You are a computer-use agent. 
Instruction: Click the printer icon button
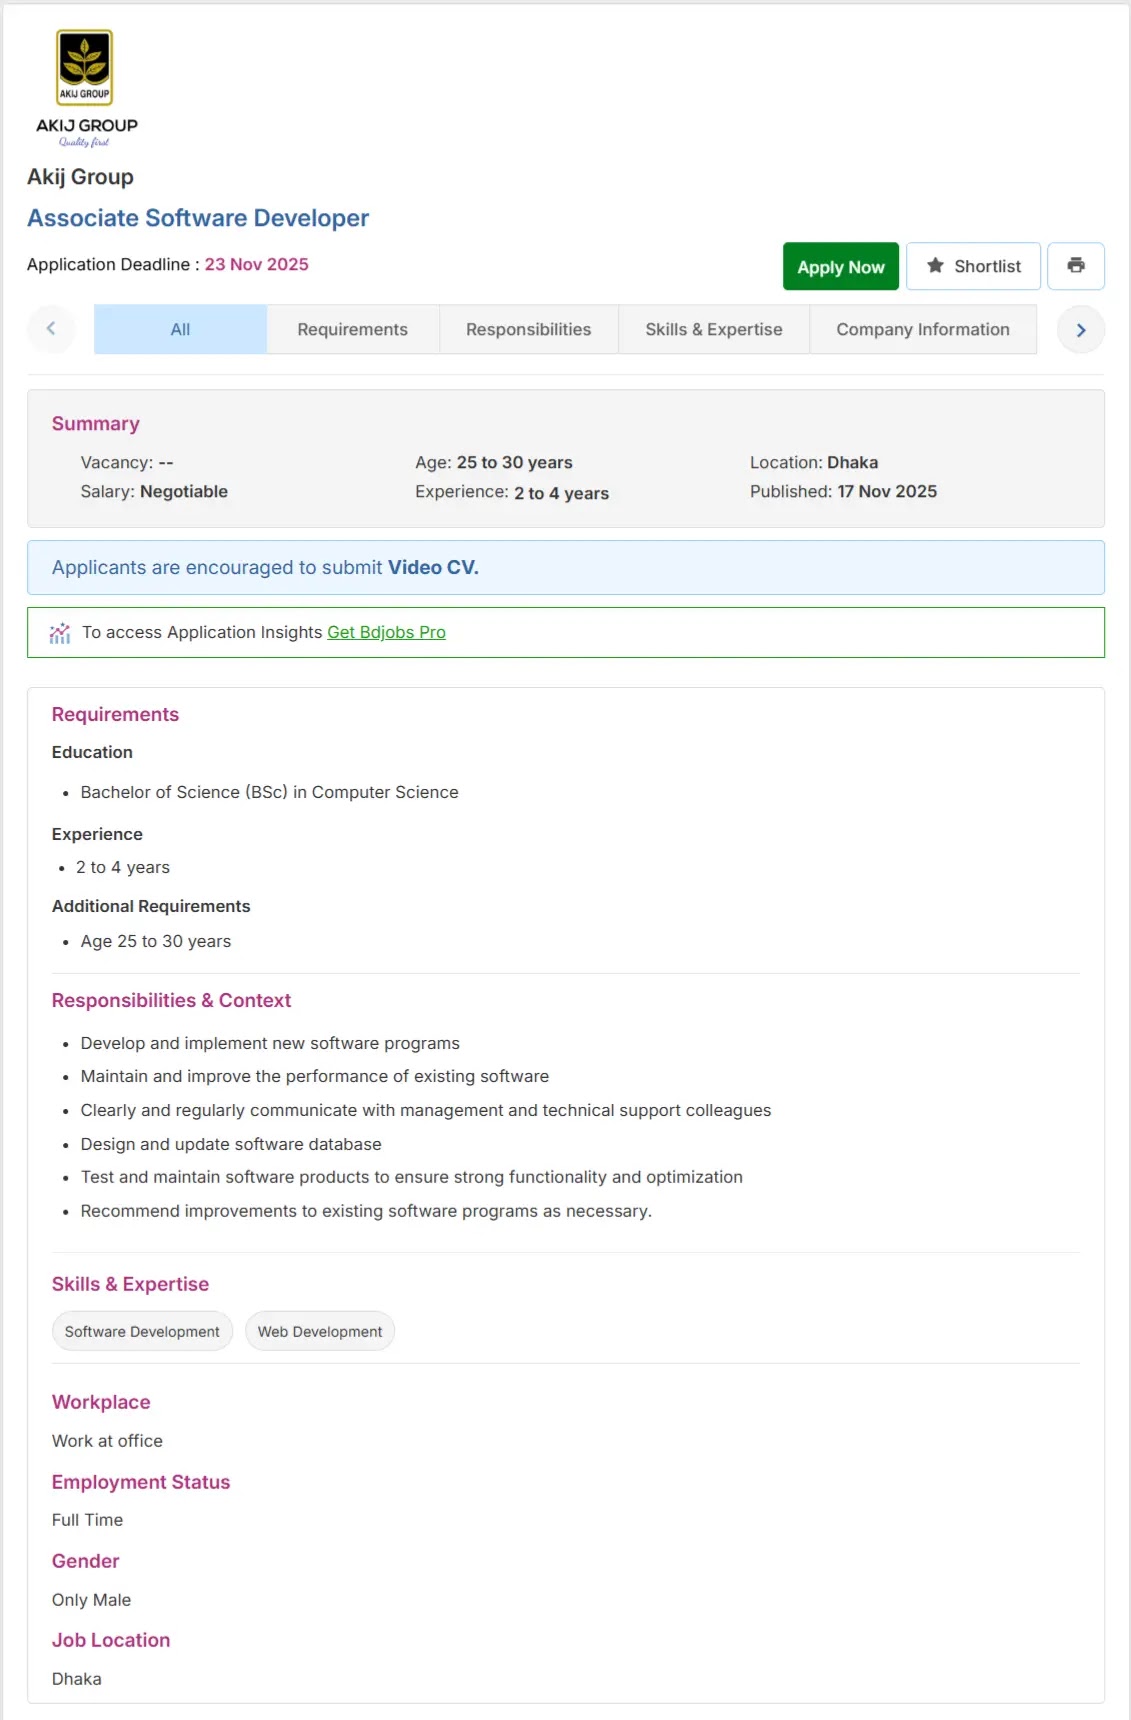(x=1076, y=266)
